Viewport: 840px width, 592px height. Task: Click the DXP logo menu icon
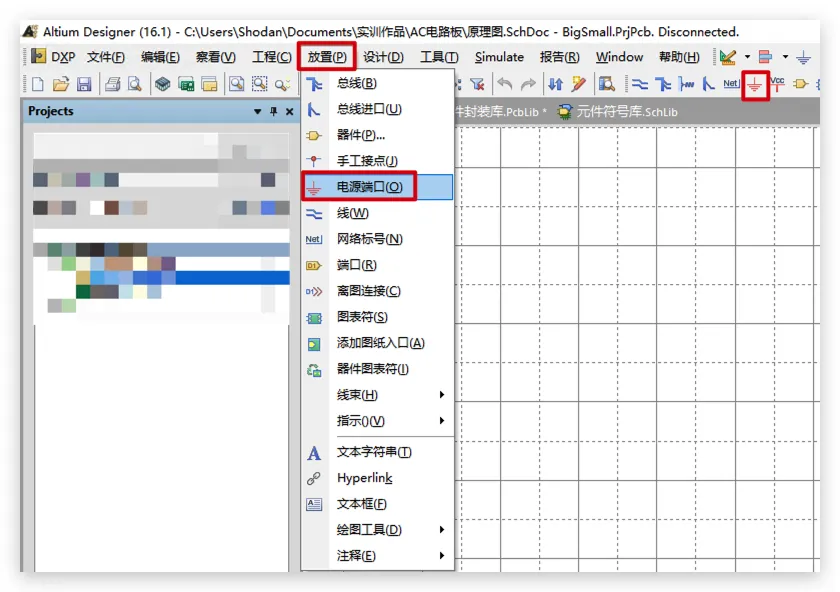(38, 56)
